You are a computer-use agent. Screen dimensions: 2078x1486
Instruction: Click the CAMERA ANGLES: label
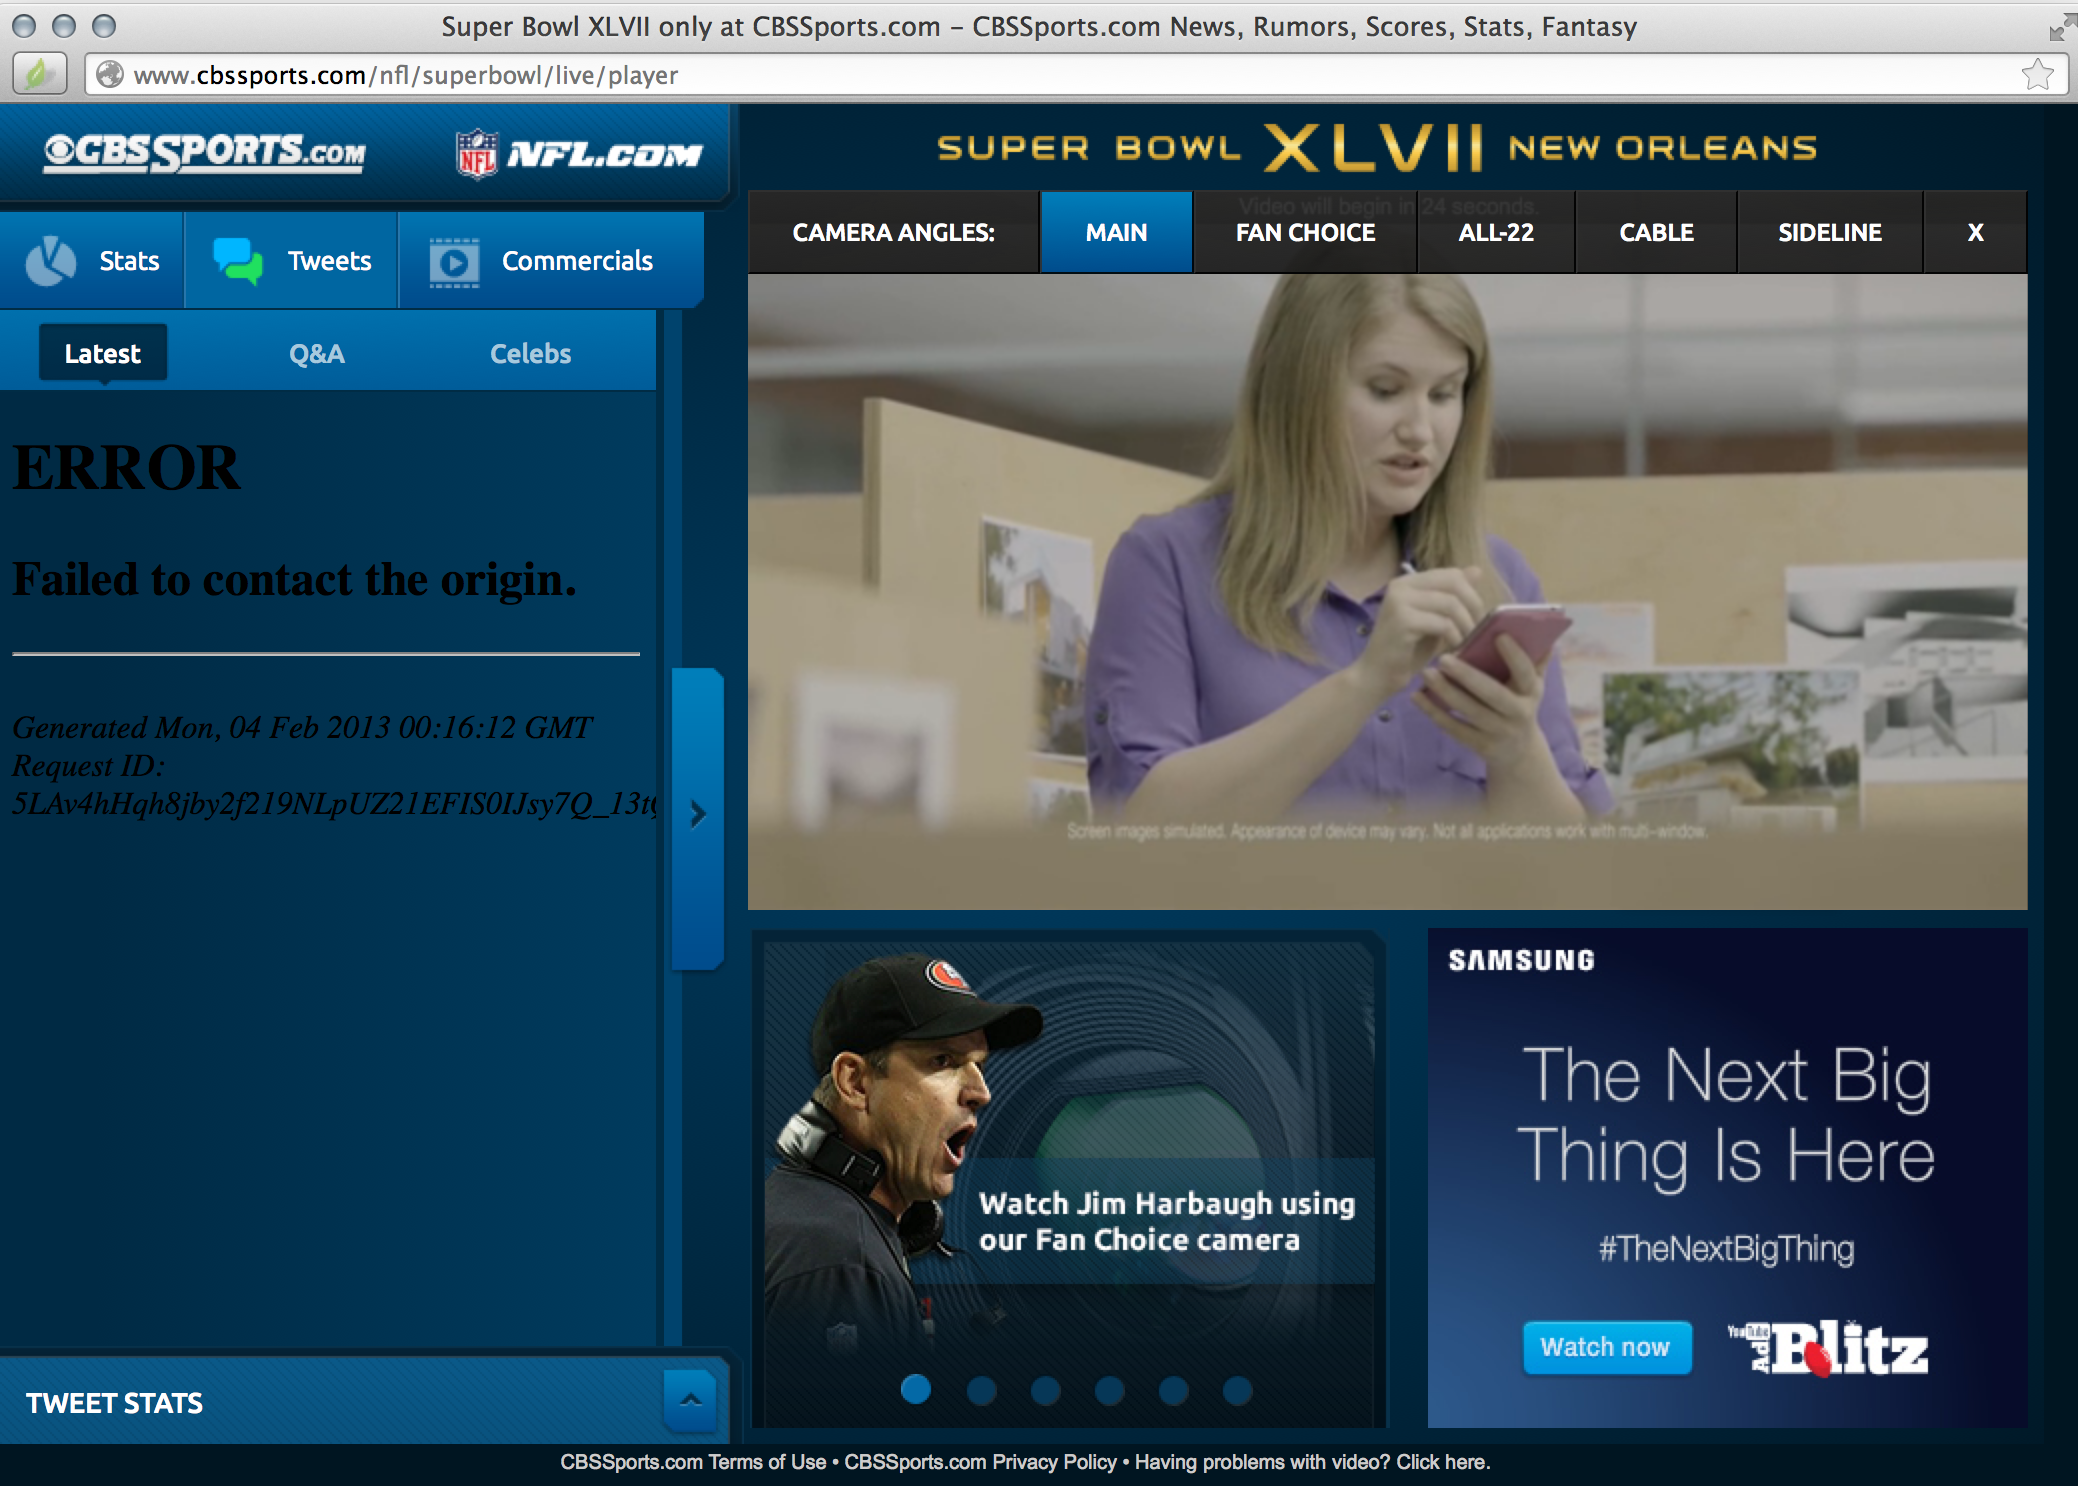(893, 232)
